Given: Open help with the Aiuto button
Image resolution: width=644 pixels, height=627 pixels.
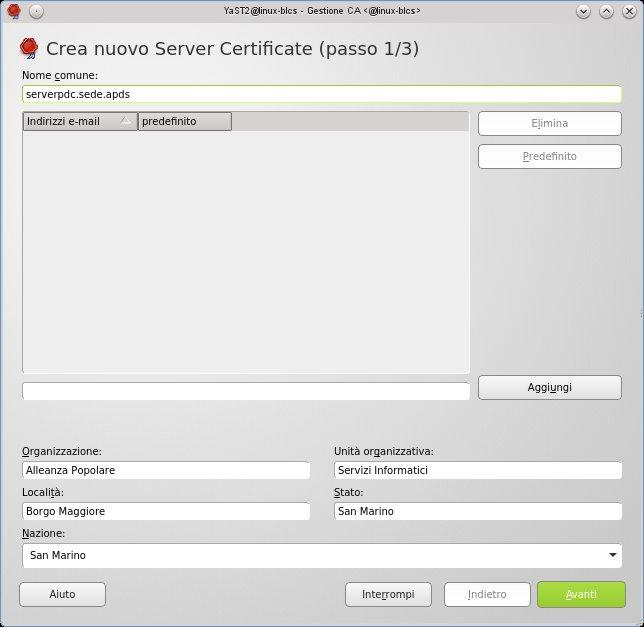Looking at the screenshot, I should pyautogui.click(x=62, y=594).
